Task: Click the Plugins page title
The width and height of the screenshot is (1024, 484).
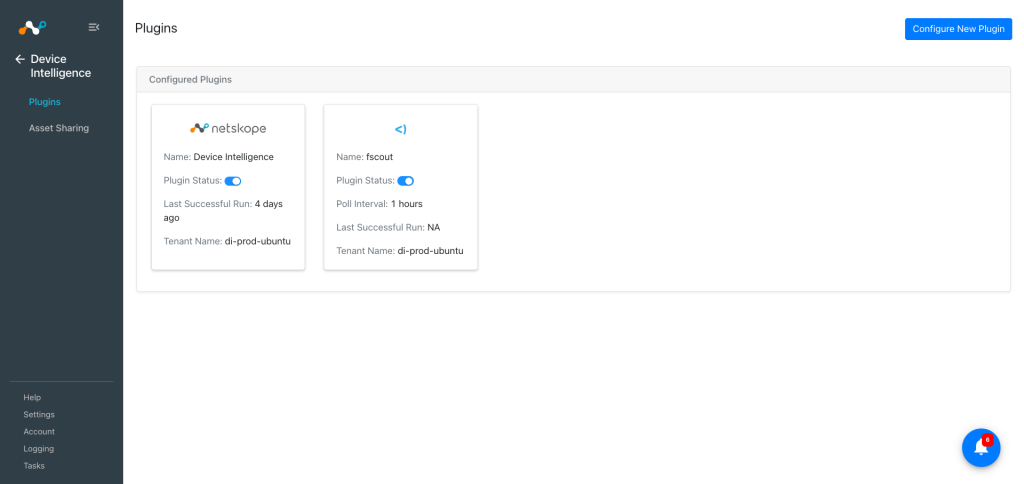Action: (156, 28)
